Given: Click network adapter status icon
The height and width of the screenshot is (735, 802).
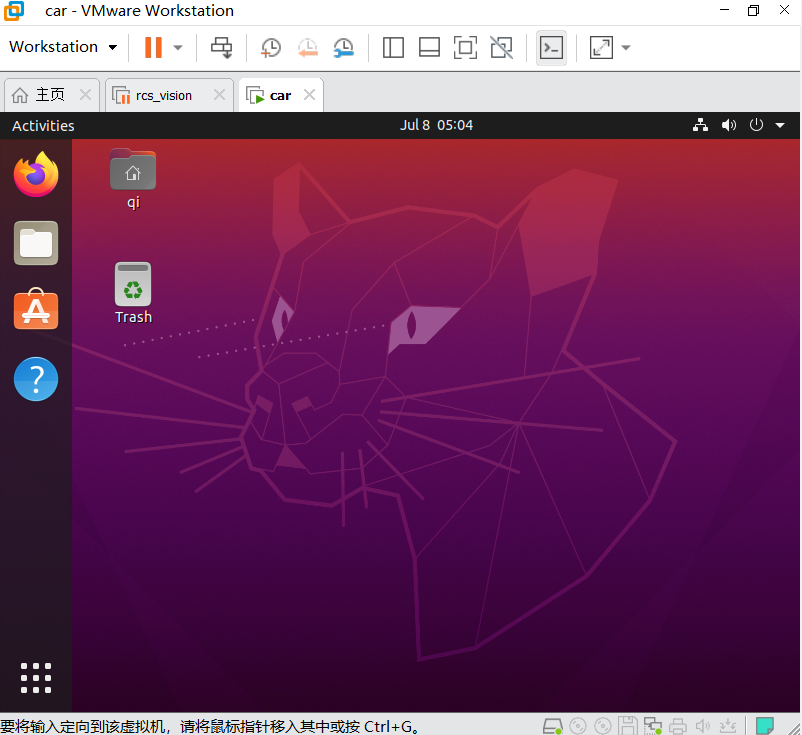Looking at the screenshot, I should click(x=653, y=726).
